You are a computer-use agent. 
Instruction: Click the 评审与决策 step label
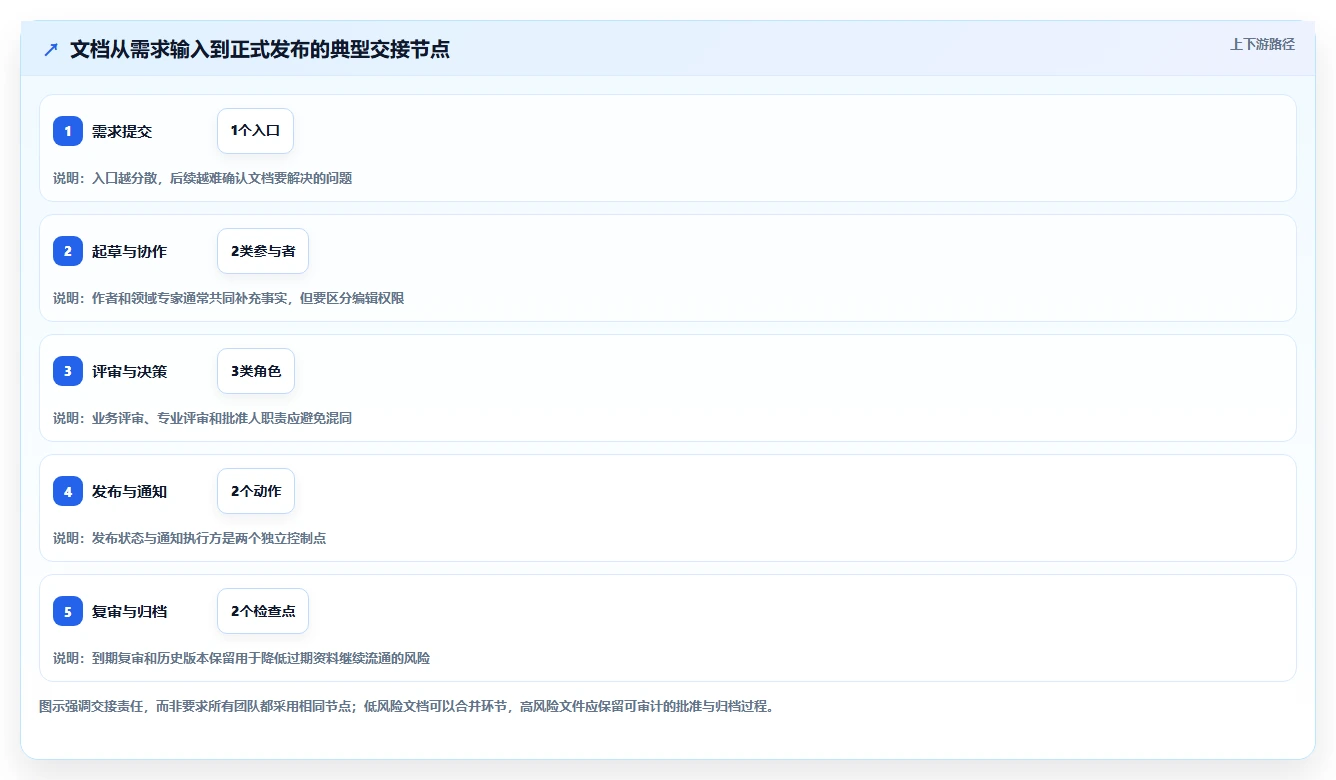[x=129, y=371]
